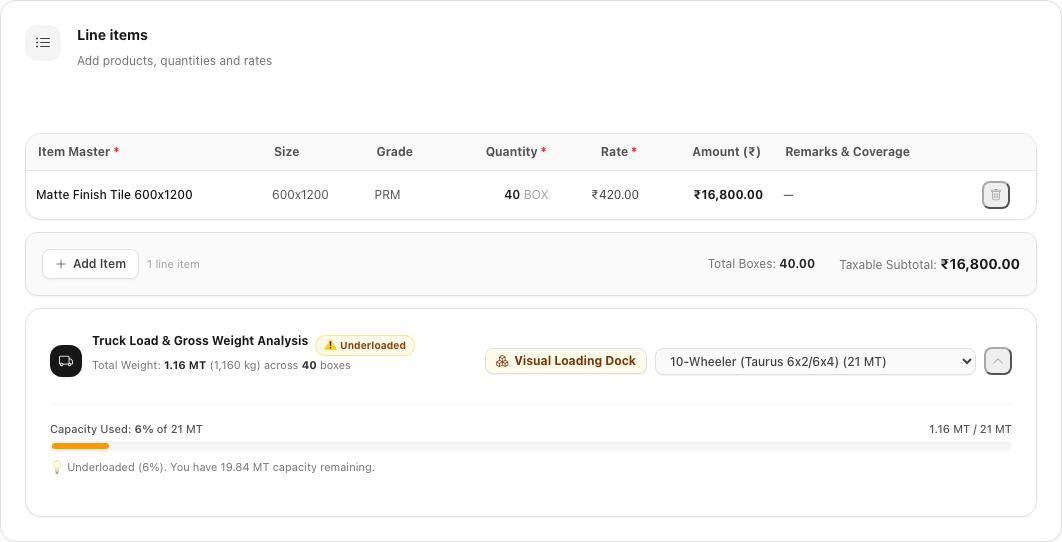Open the truck type dropdown

pyautogui.click(x=815, y=362)
